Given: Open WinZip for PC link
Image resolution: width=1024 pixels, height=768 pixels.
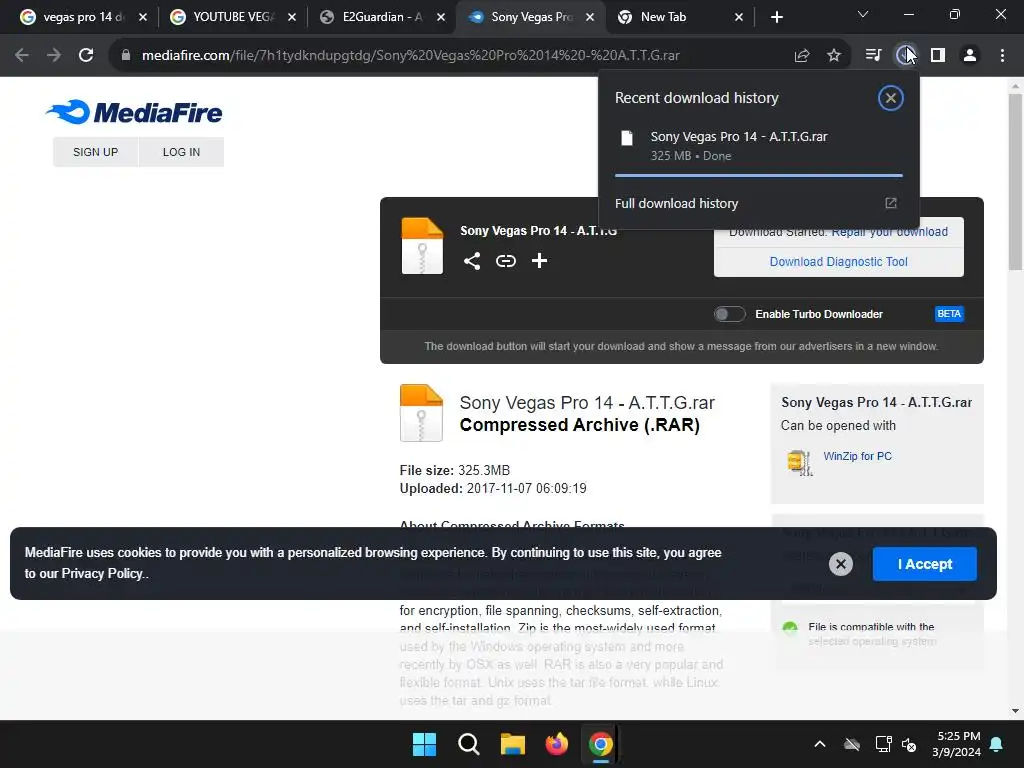Looking at the screenshot, I should (x=857, y=456).
